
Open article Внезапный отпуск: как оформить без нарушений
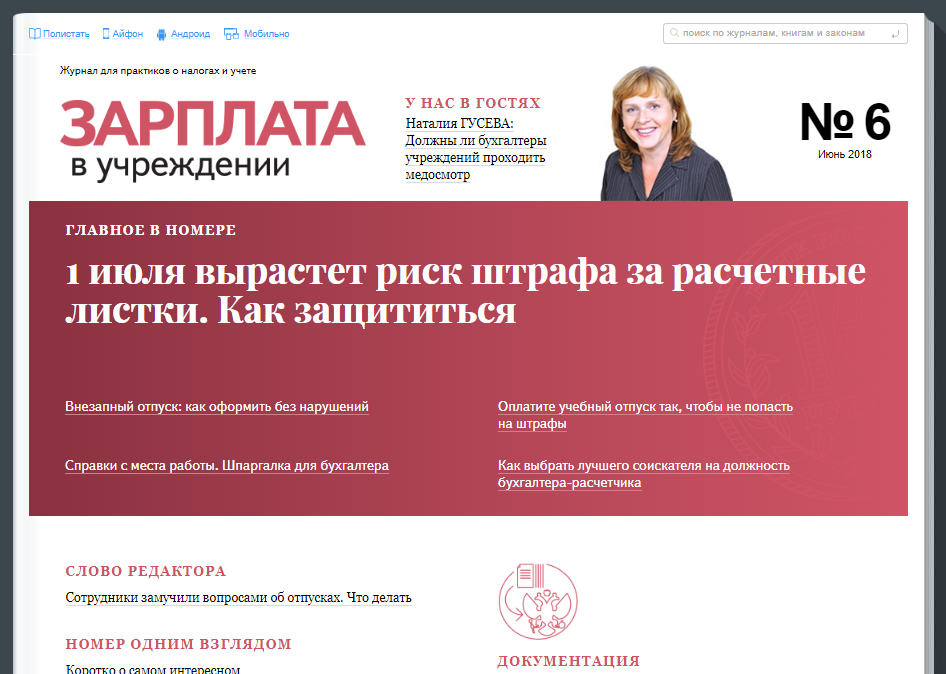click(x=217, y=407)
